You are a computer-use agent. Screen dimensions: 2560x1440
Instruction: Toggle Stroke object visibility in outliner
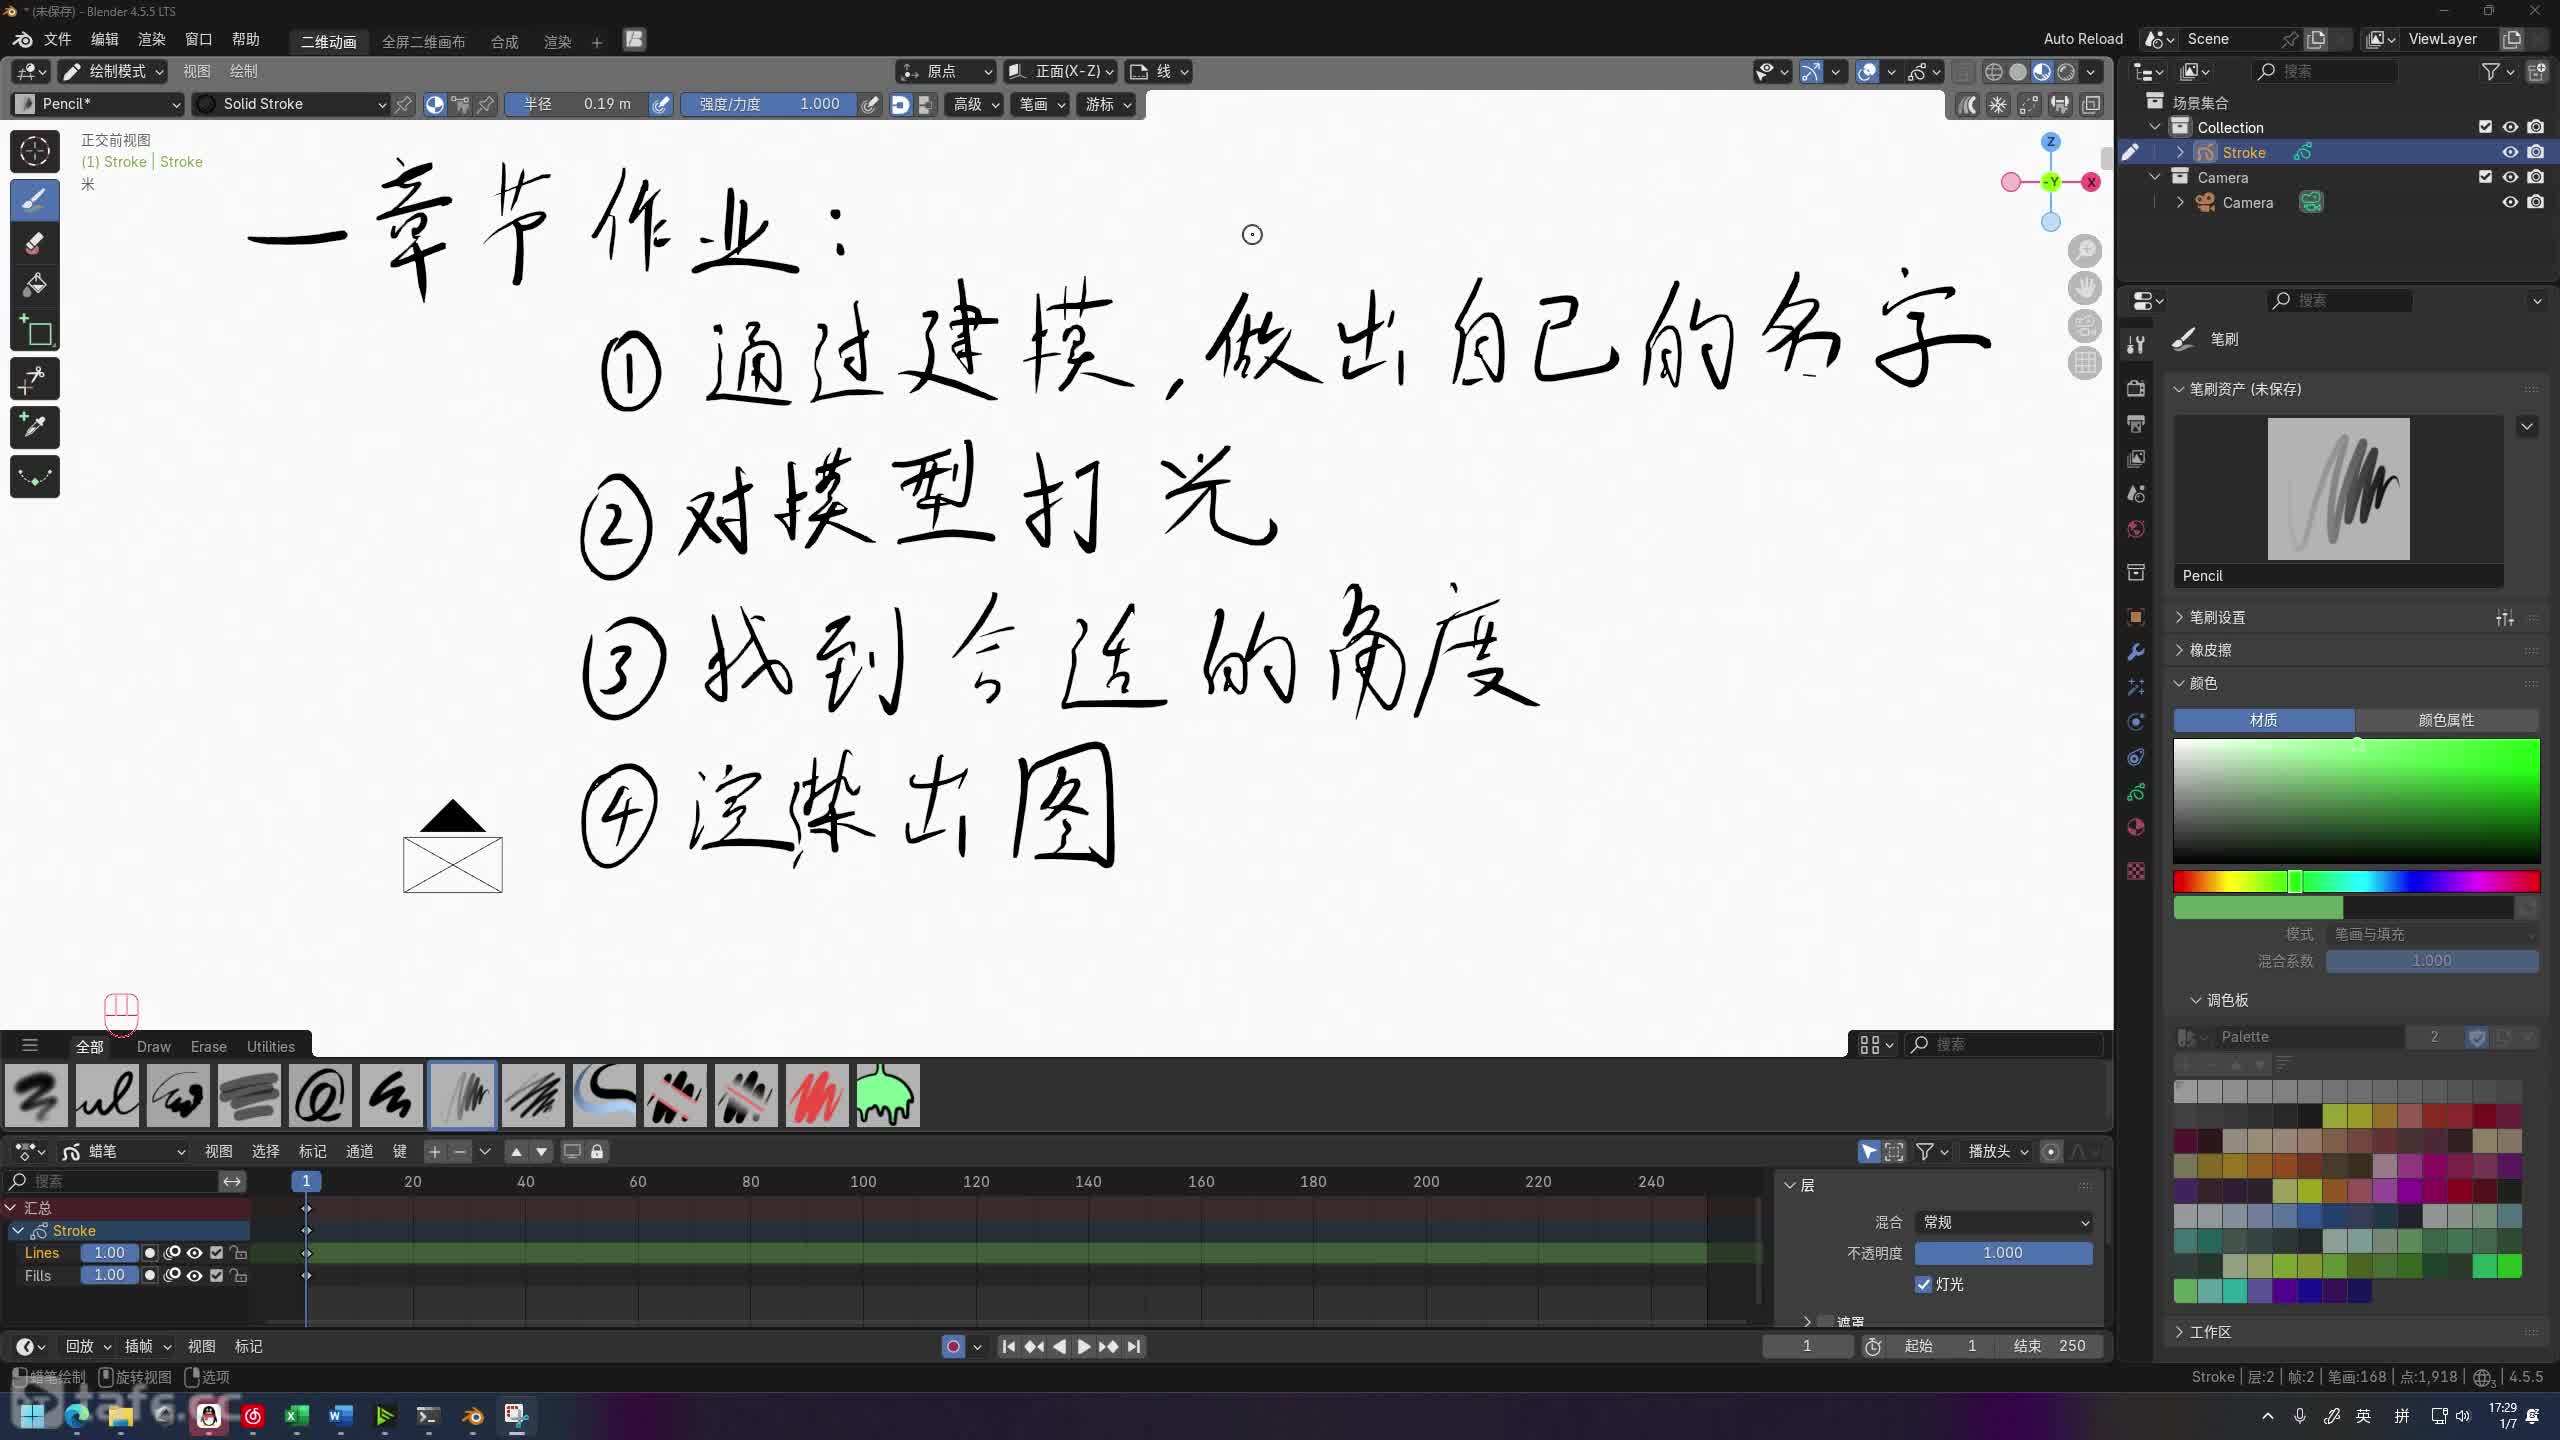[2509, 152]
